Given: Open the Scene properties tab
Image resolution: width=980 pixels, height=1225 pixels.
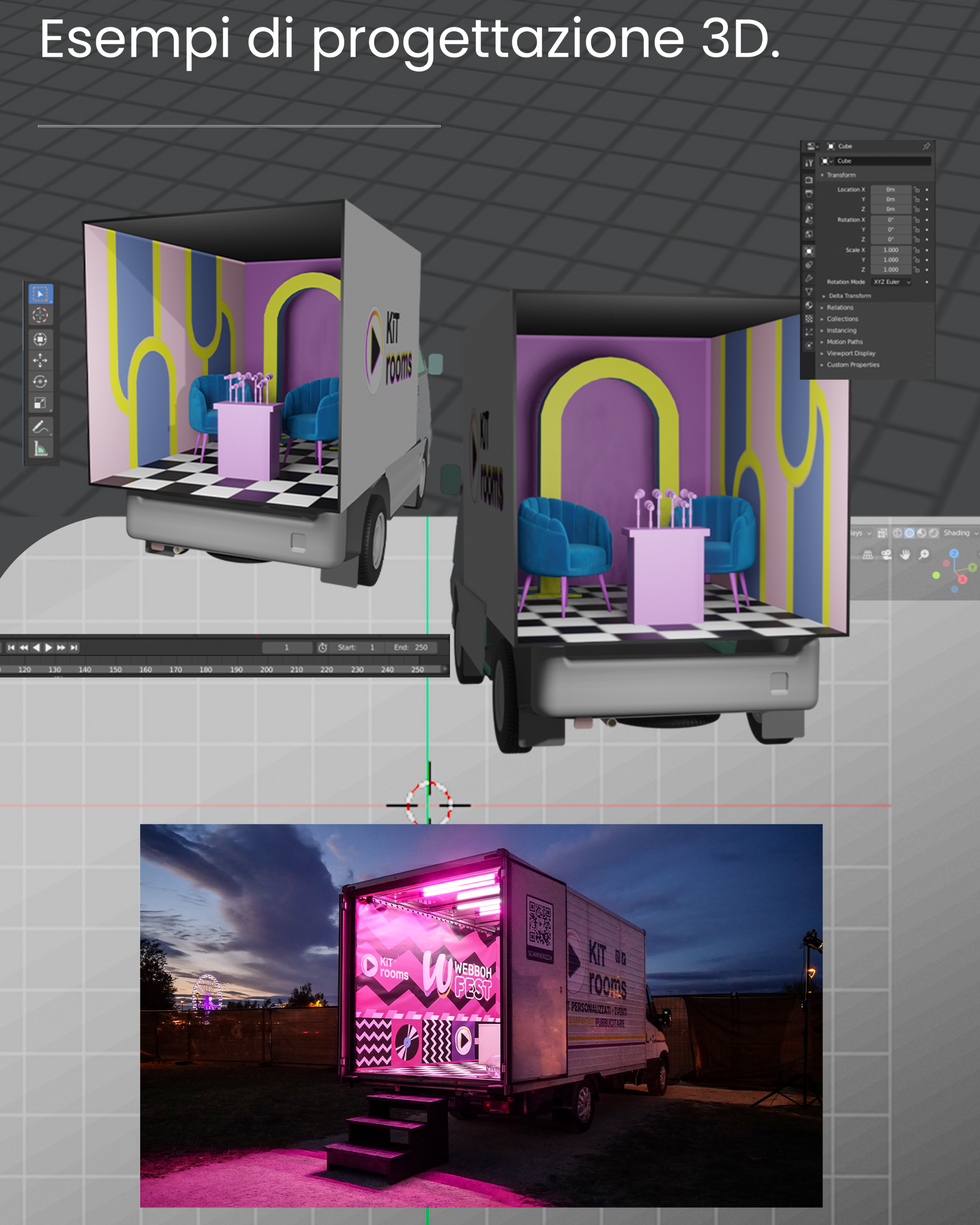Looking at the screenshot, I should pyautogui.click(x=809, y=220).
